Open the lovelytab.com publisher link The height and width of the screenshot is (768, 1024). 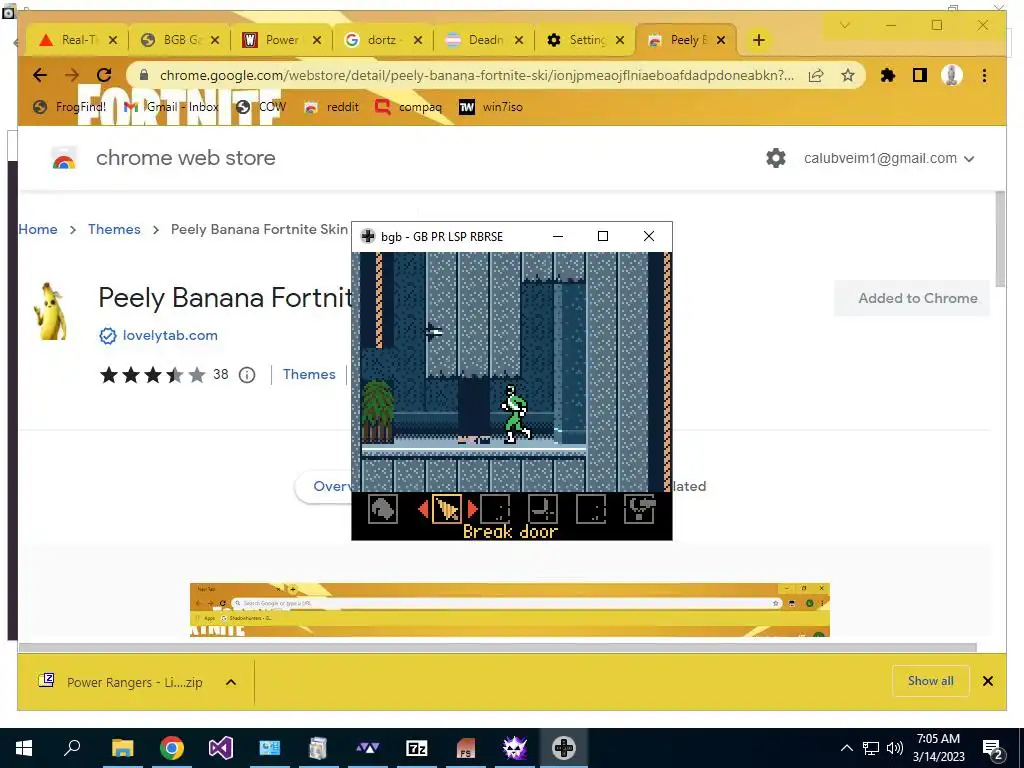click(x=170, y=336)
